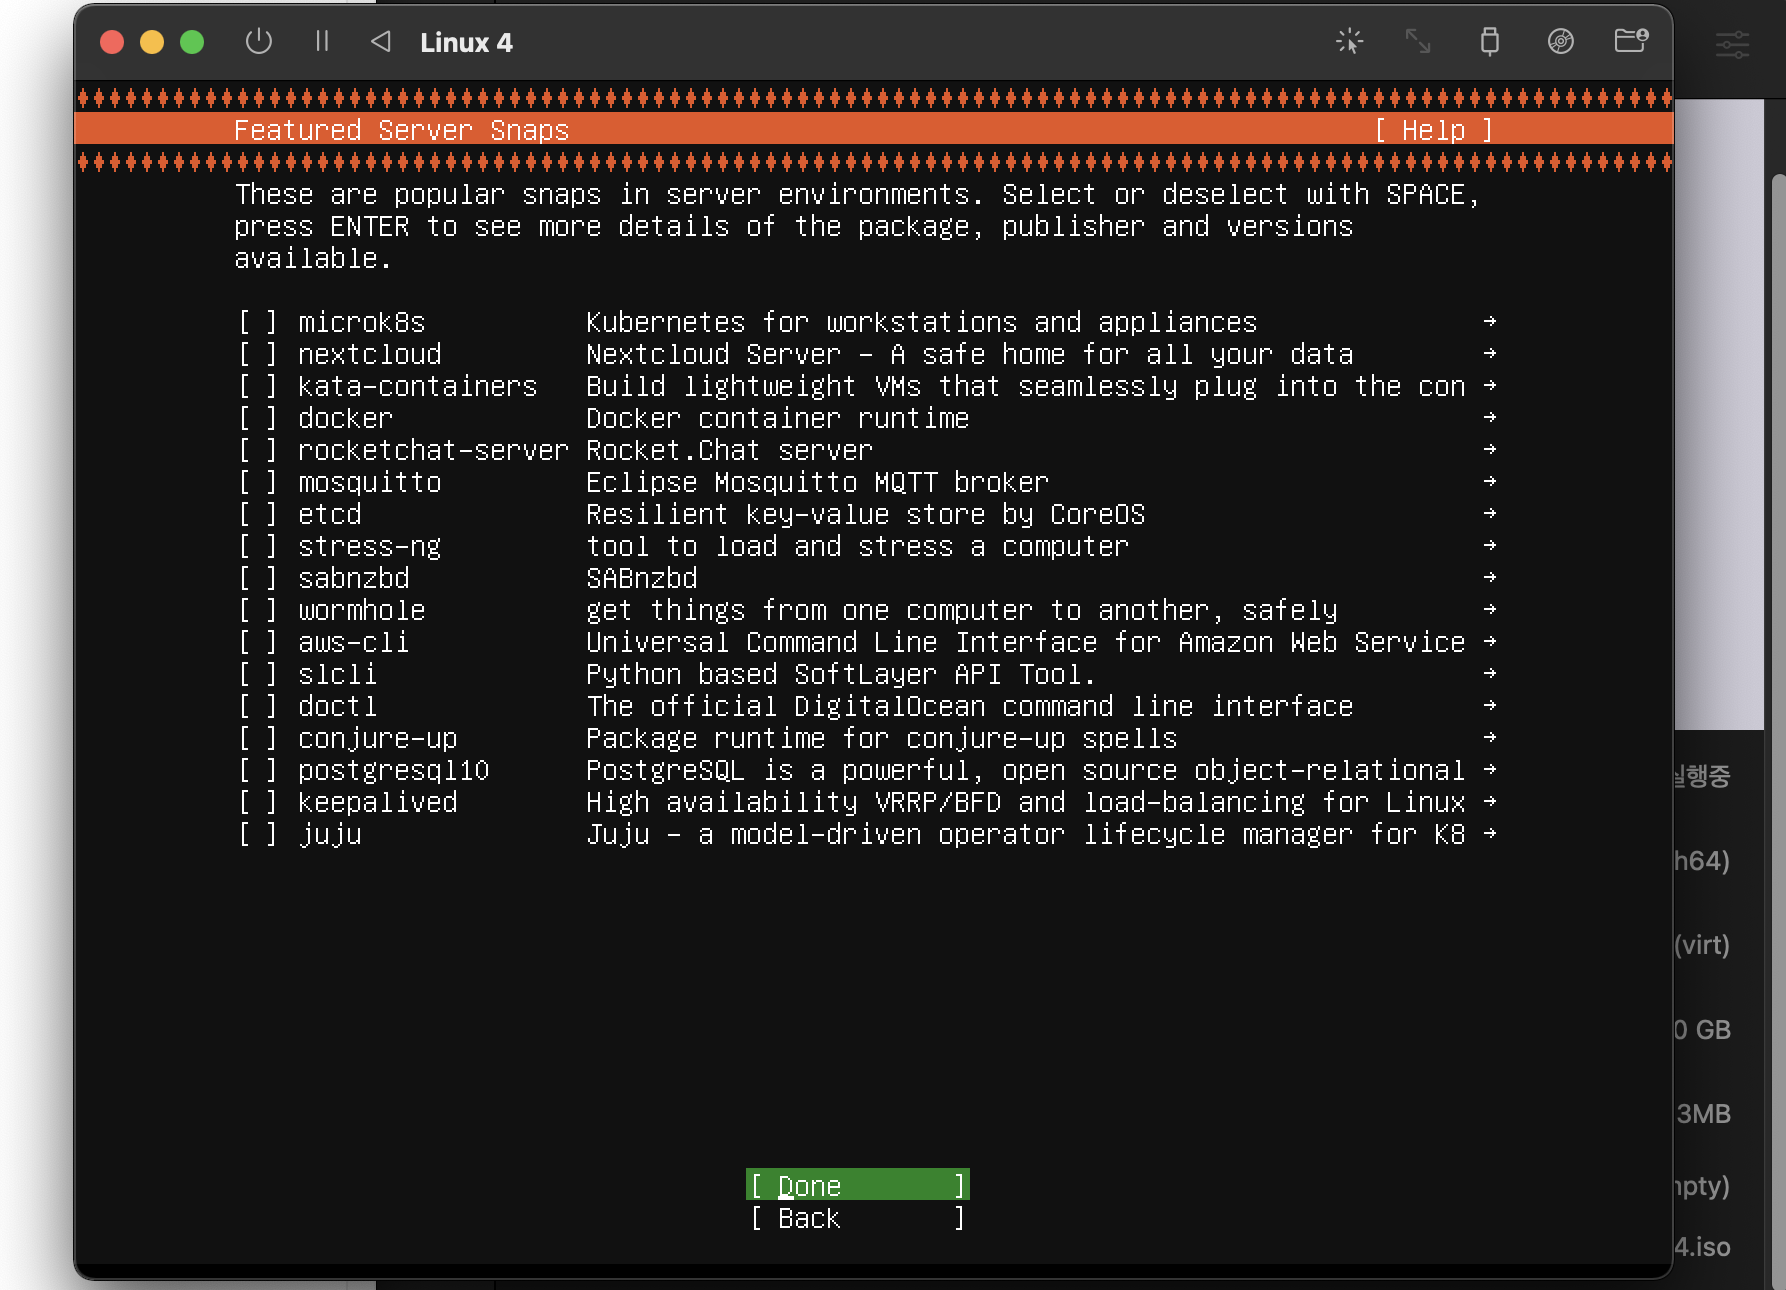Open details arrow for keepalived row
The width and height of the screenshot is (1786, 1290).
tap(1490, 801)
